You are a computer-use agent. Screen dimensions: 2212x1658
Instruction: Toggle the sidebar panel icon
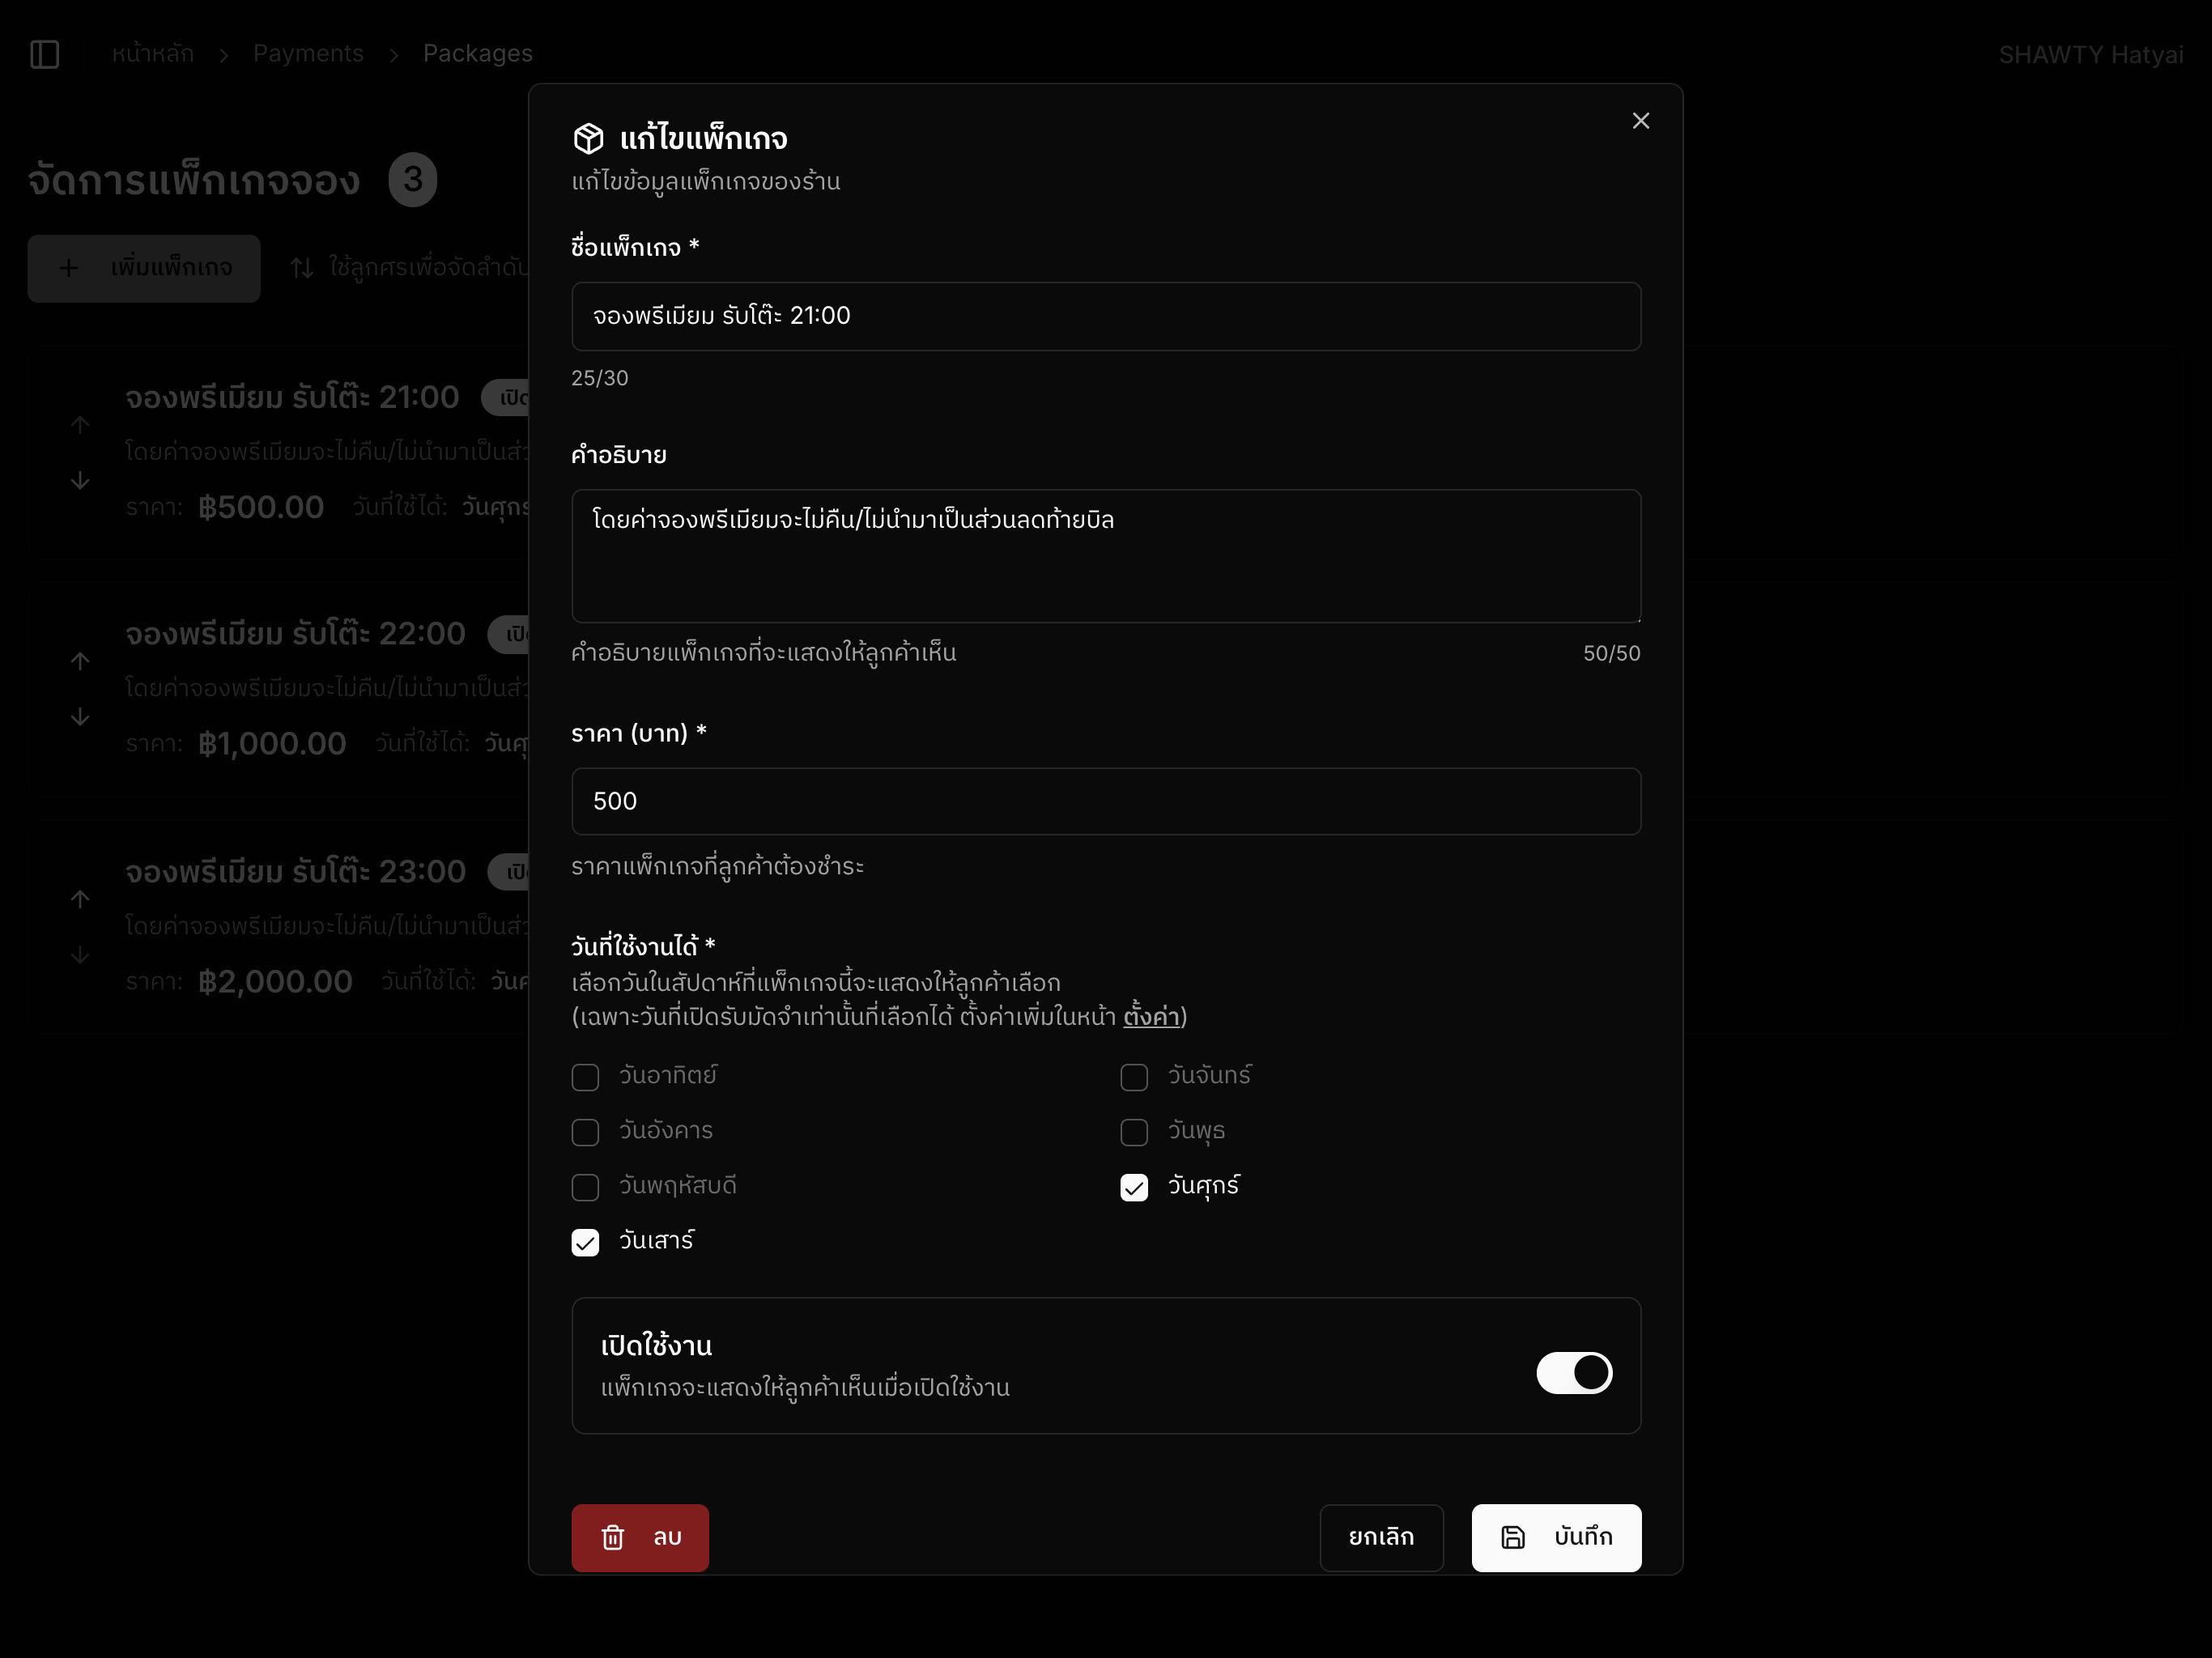click(x=45, y=54)
